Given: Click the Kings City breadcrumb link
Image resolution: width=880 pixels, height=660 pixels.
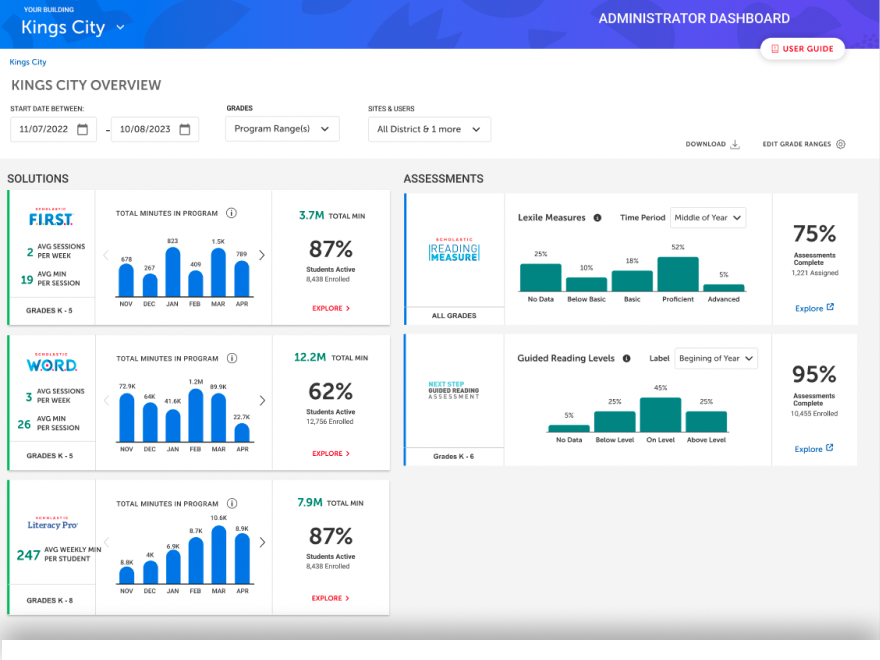Looking at the screenshot, I should [28, 62].
